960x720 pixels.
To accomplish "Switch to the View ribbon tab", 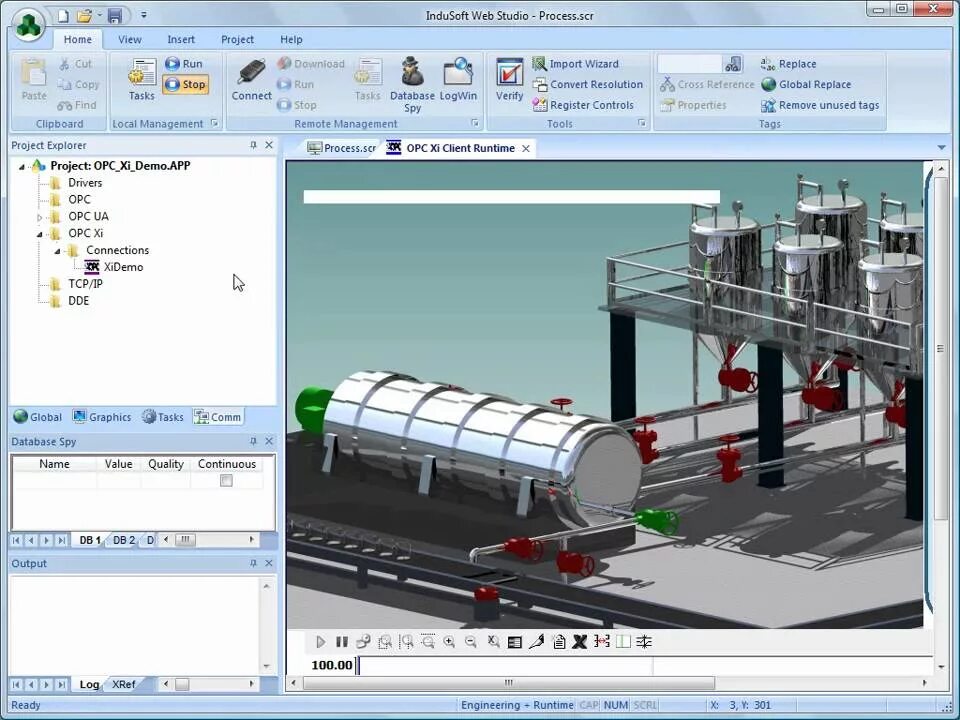I will click(130, 39).
